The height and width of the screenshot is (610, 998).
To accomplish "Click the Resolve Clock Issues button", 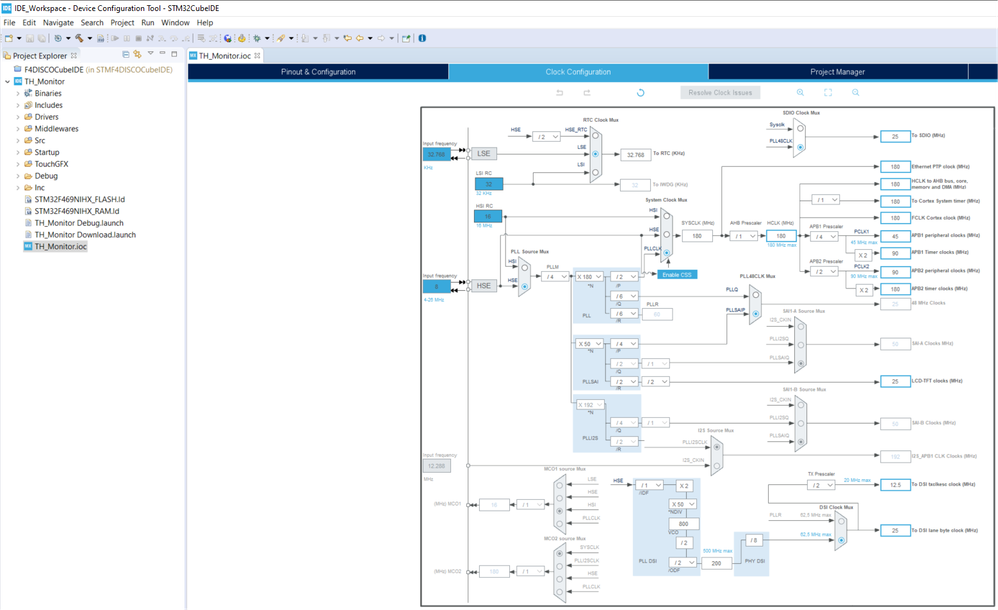I will pos(720,92).
